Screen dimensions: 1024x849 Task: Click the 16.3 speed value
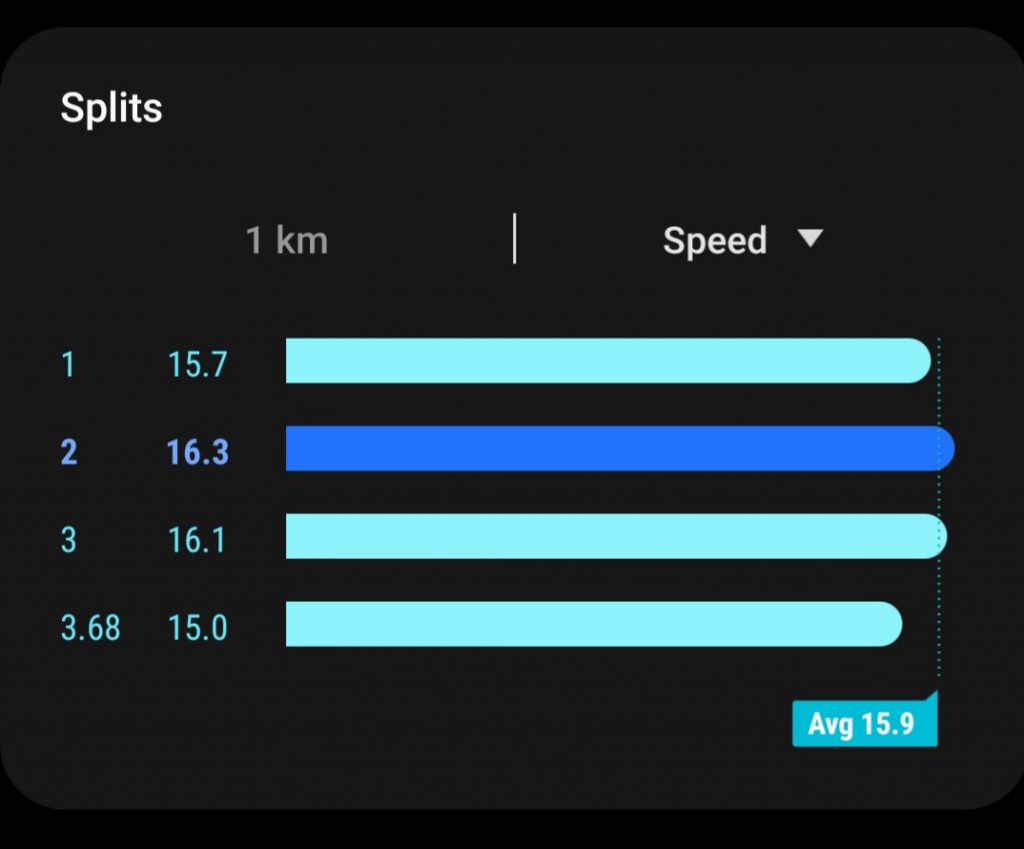click(197, 452)
